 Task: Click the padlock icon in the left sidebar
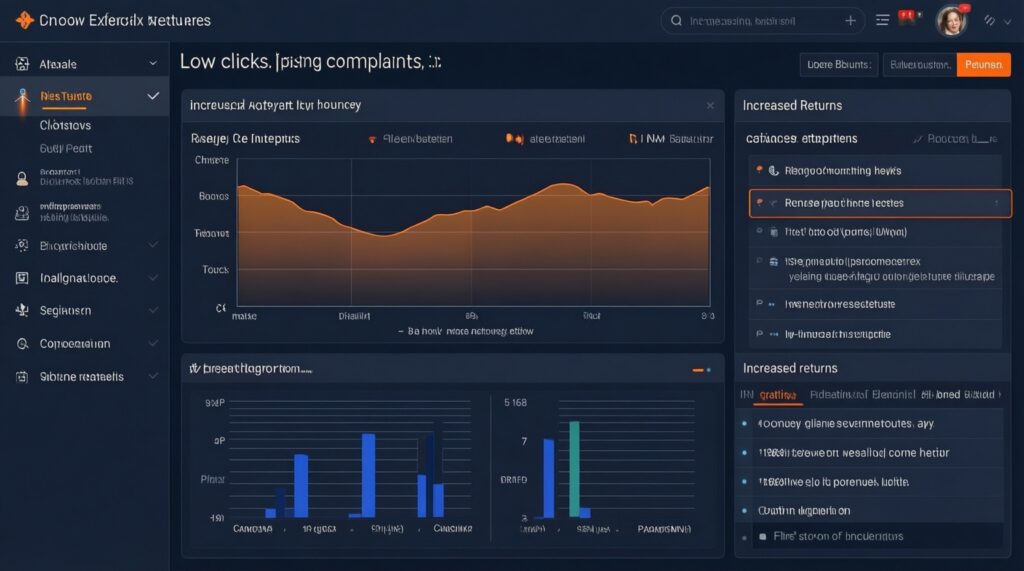(x=22, y=213)
